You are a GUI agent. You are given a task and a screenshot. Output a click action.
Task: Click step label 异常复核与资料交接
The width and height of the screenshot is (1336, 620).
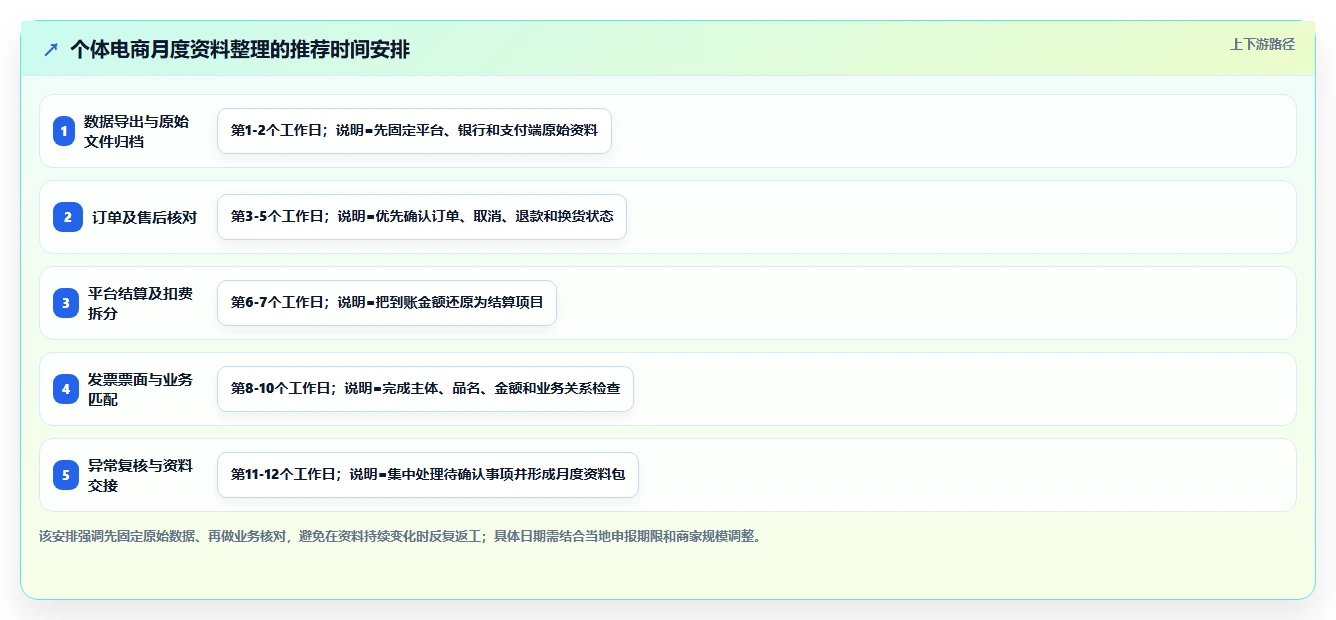(x=141, y=475)
